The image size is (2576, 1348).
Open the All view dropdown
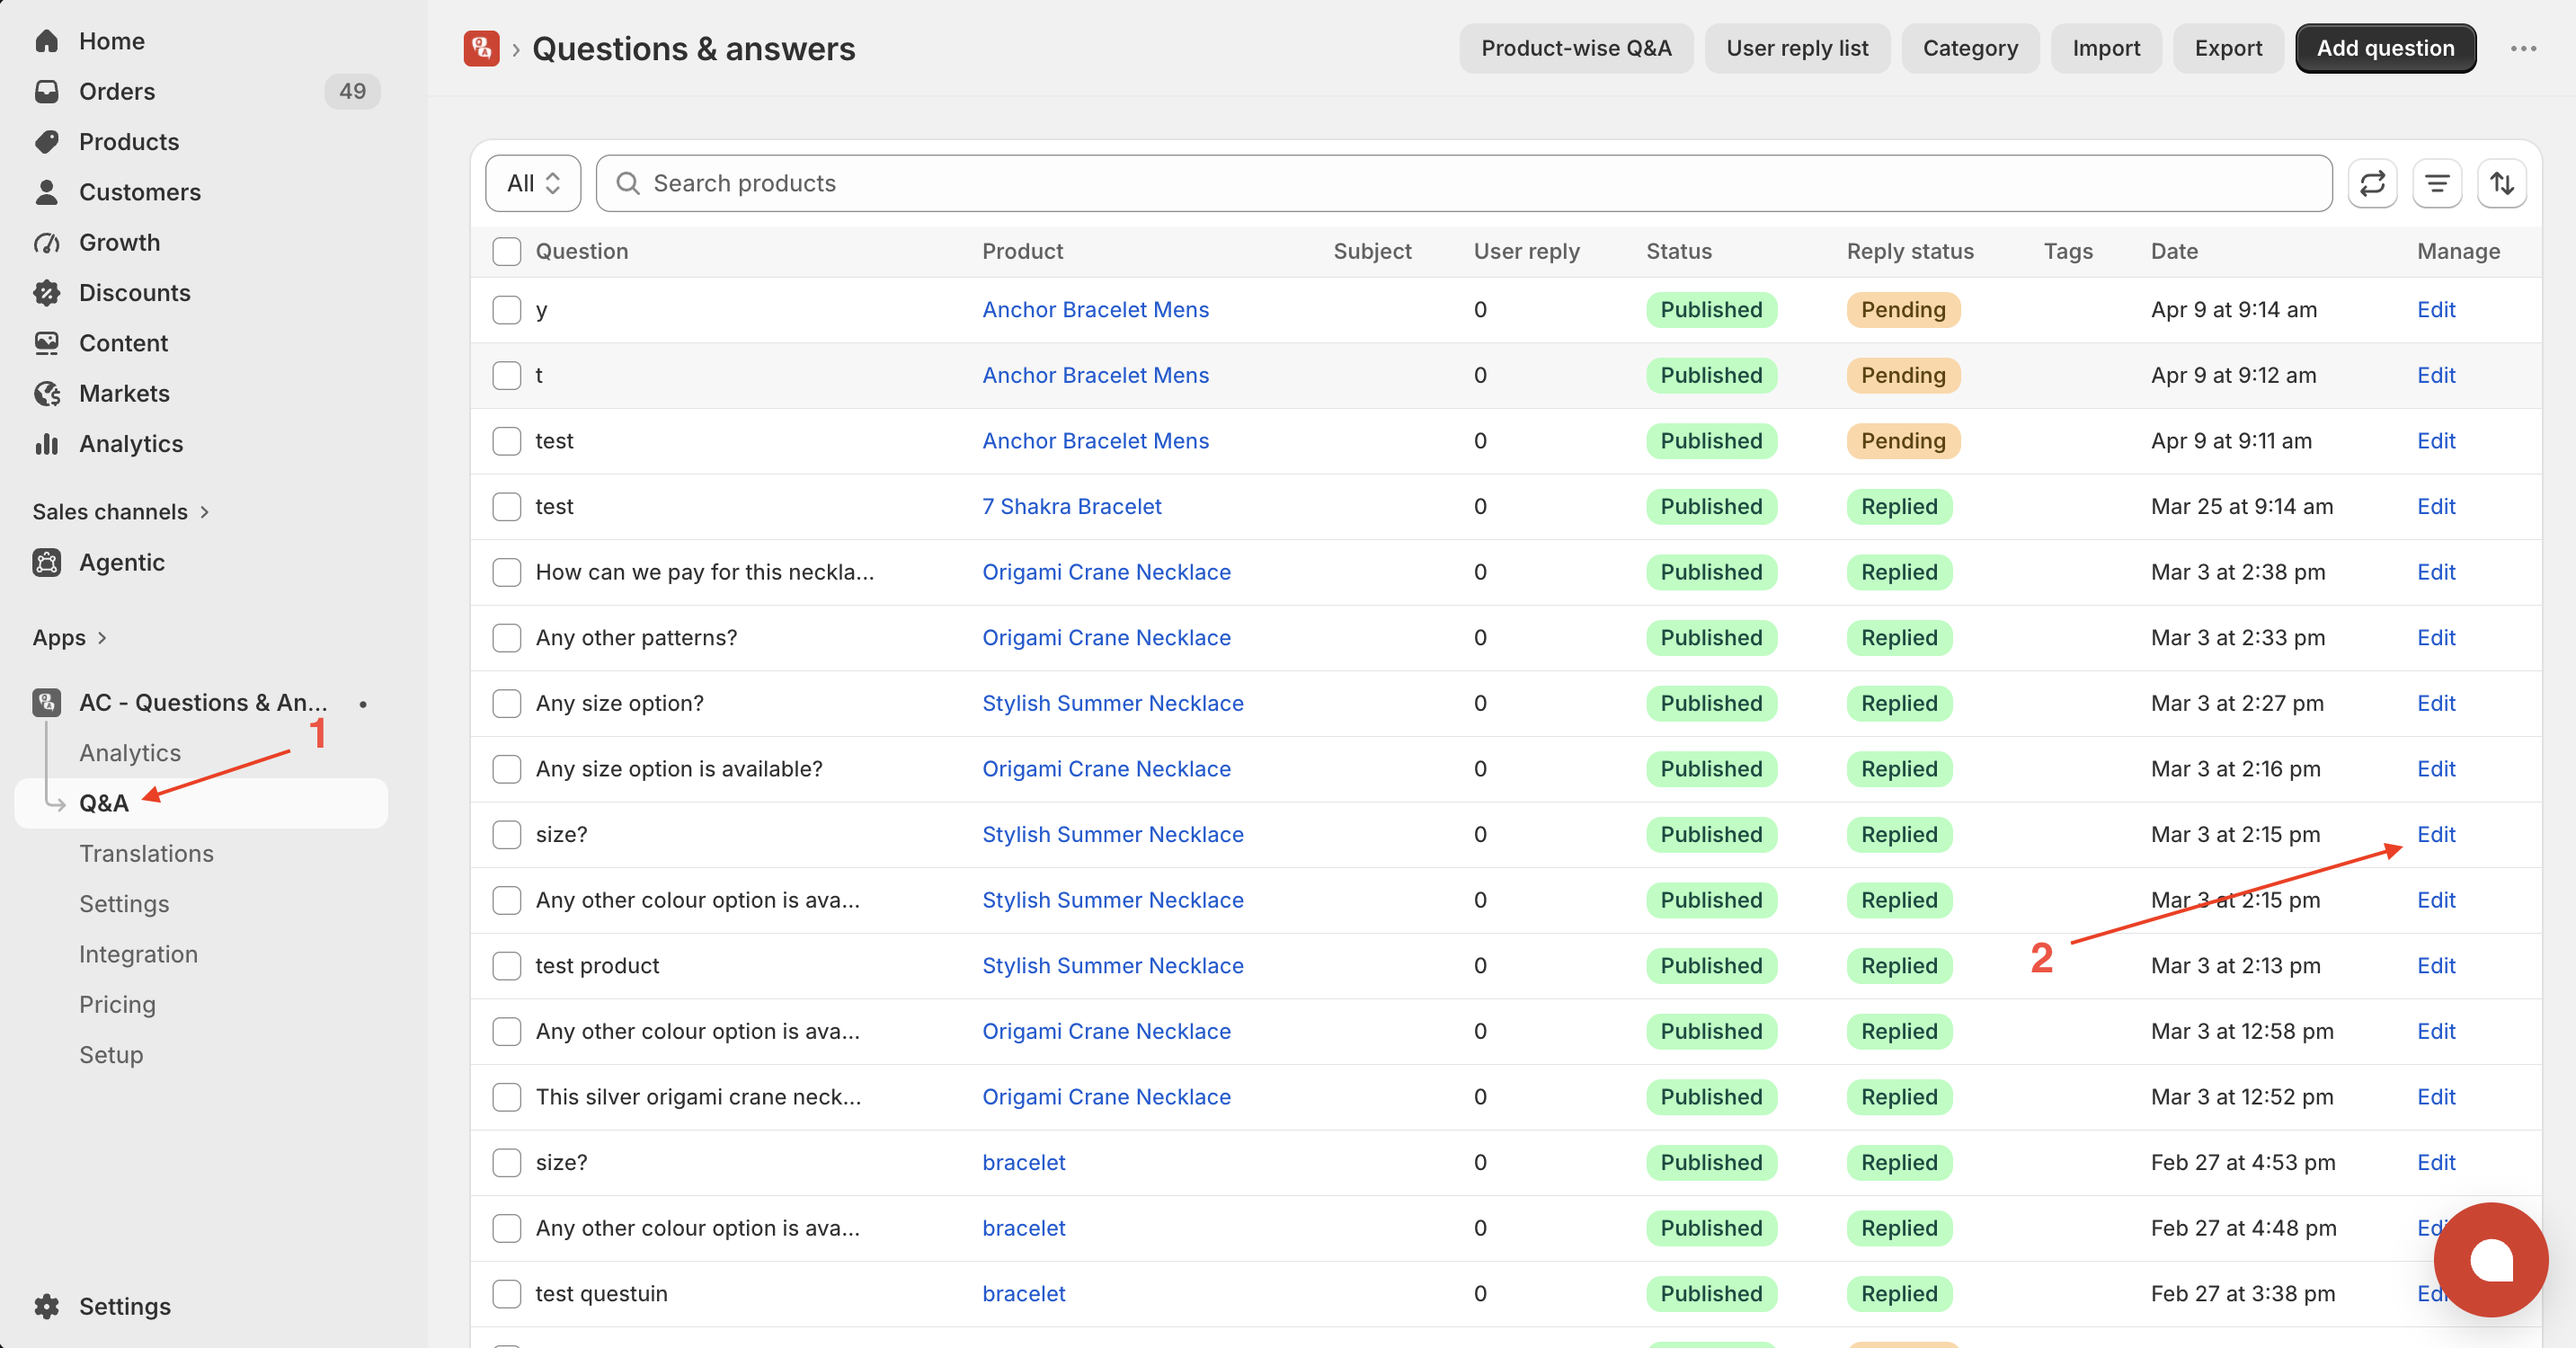pos(533,183)
